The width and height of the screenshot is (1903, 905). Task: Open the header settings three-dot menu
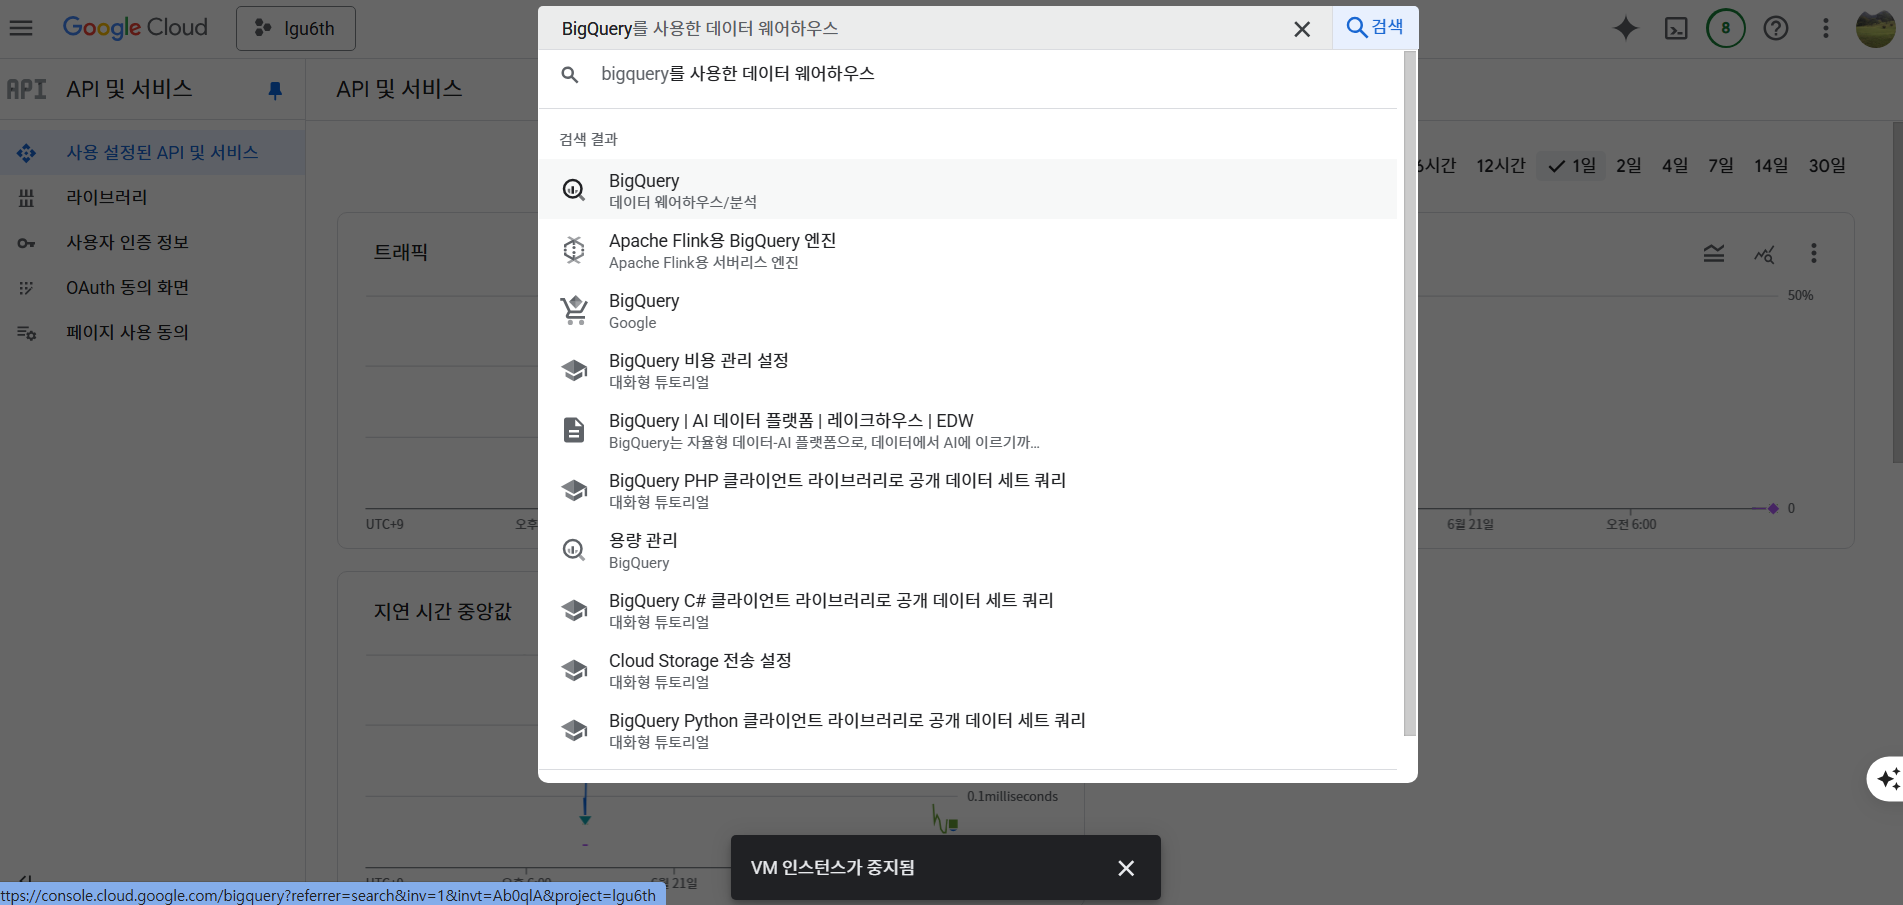click(x=1826, y=28)
